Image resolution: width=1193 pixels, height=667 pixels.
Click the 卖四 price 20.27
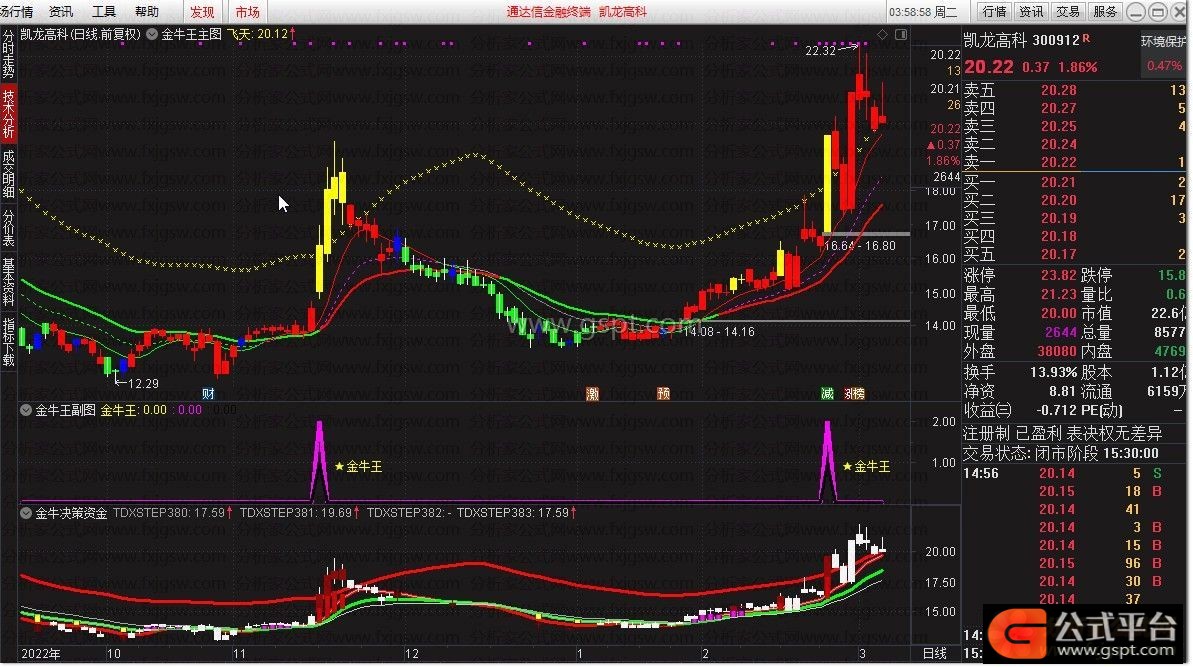1058,108
